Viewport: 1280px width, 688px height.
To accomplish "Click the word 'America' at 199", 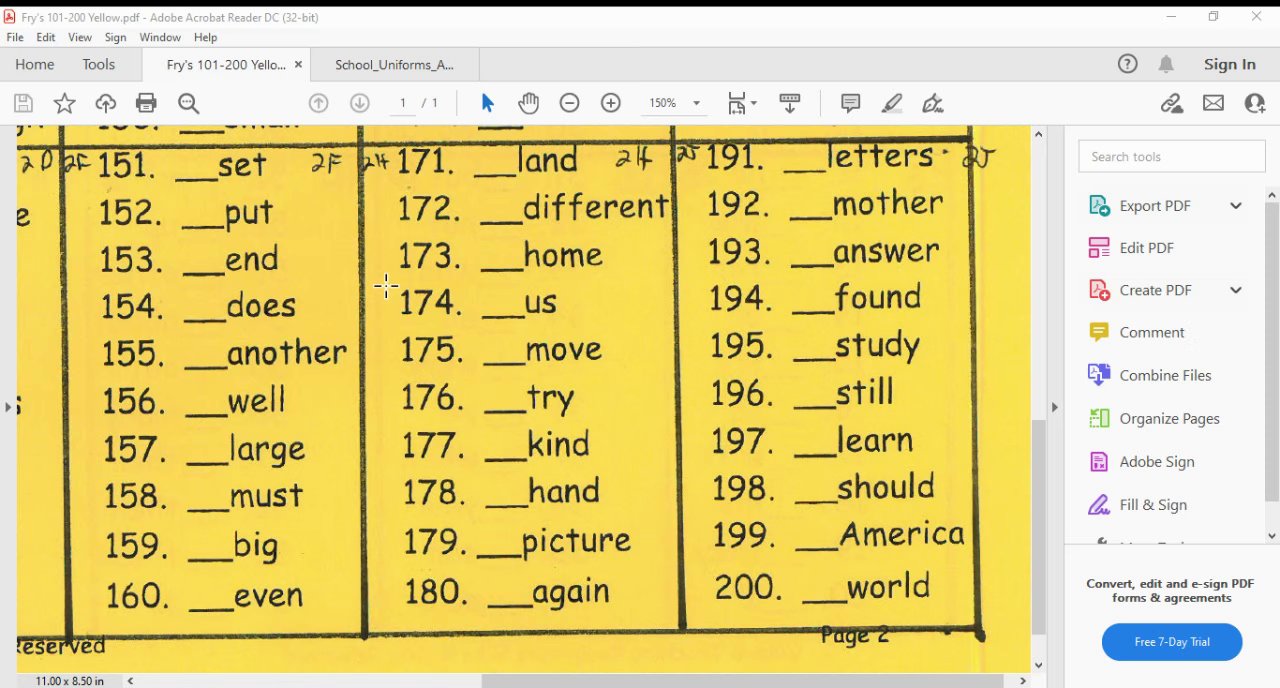I will [902, 534].
